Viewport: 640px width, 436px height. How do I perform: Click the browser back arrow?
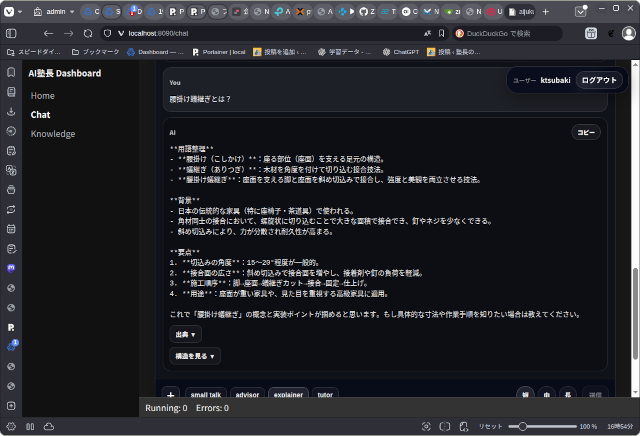(x=49, y=33)
